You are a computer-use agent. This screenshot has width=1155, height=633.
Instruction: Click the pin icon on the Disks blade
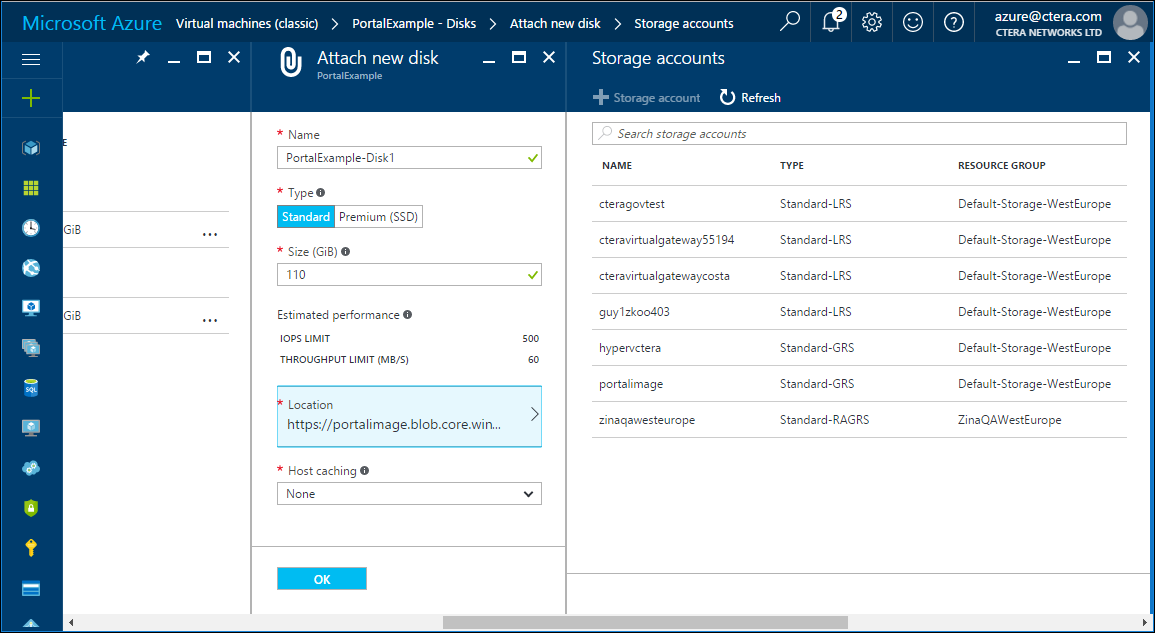pyautogui.click(x=143, y=57)
